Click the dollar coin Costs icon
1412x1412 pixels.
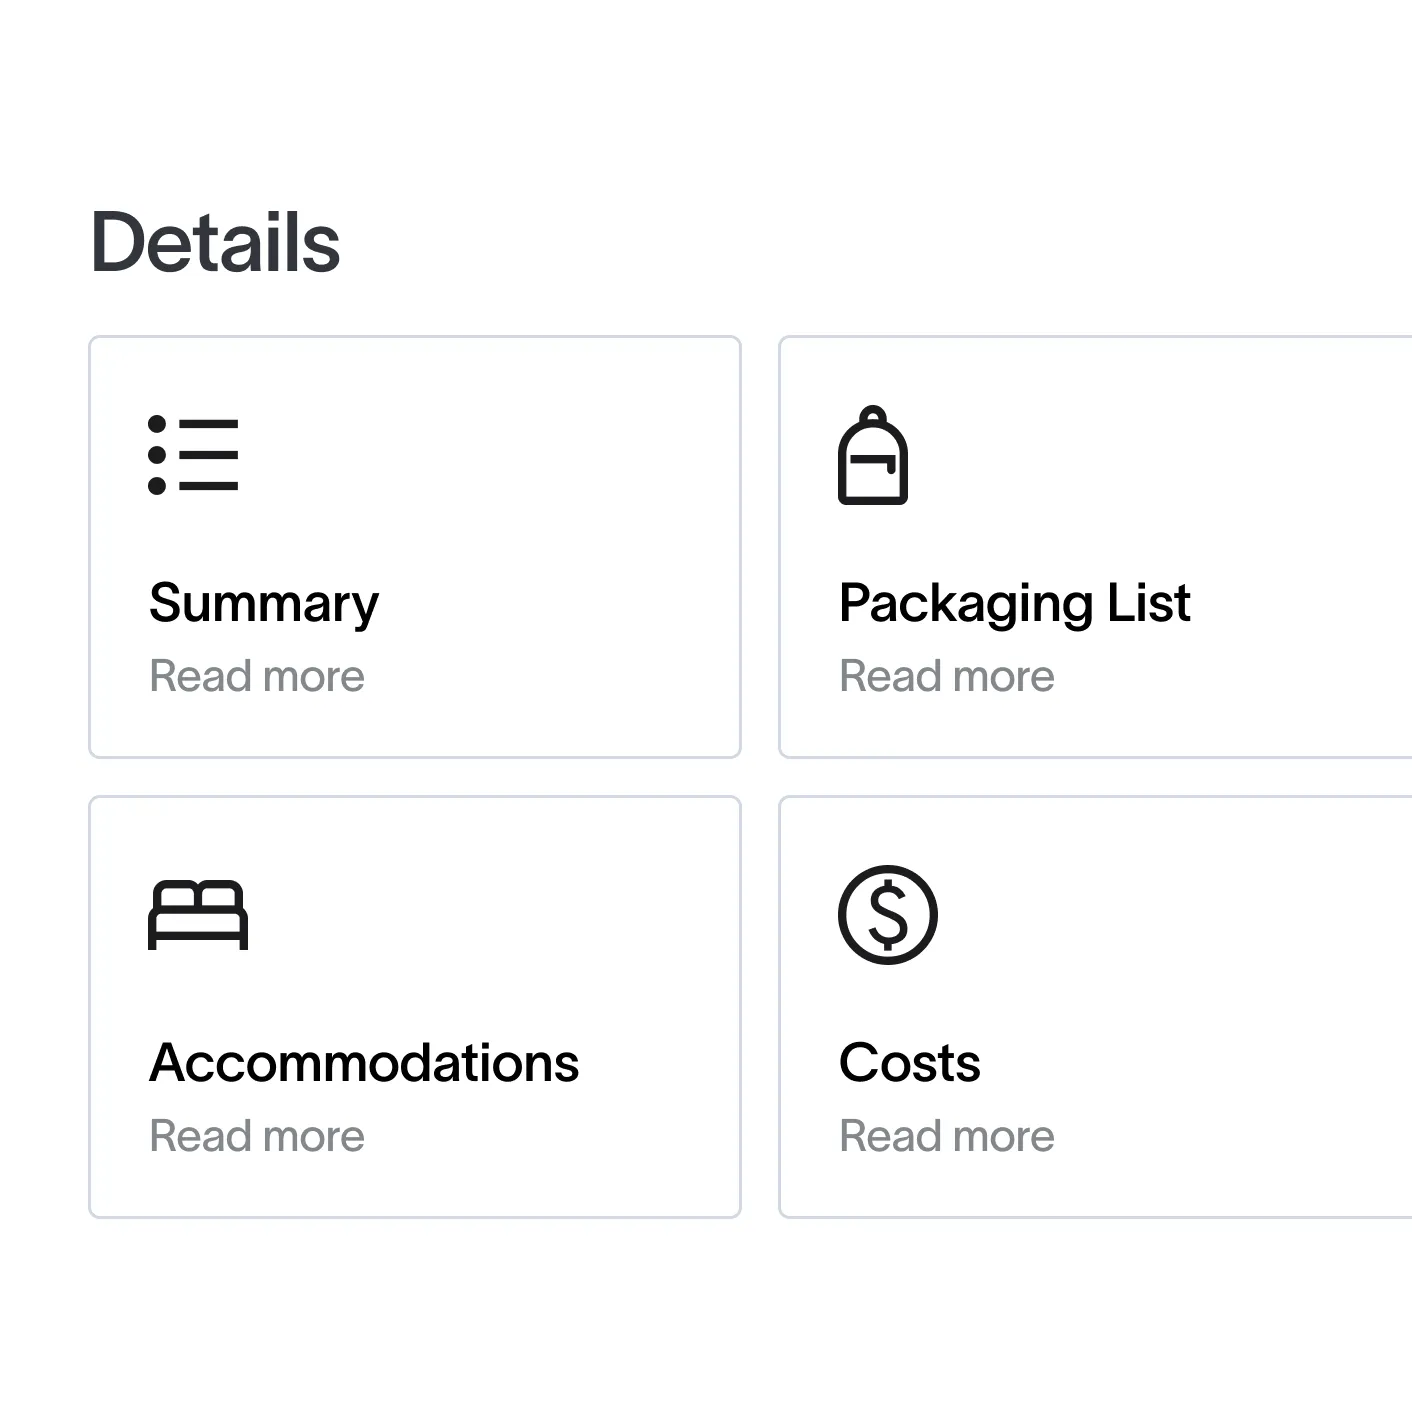(887, 914)
